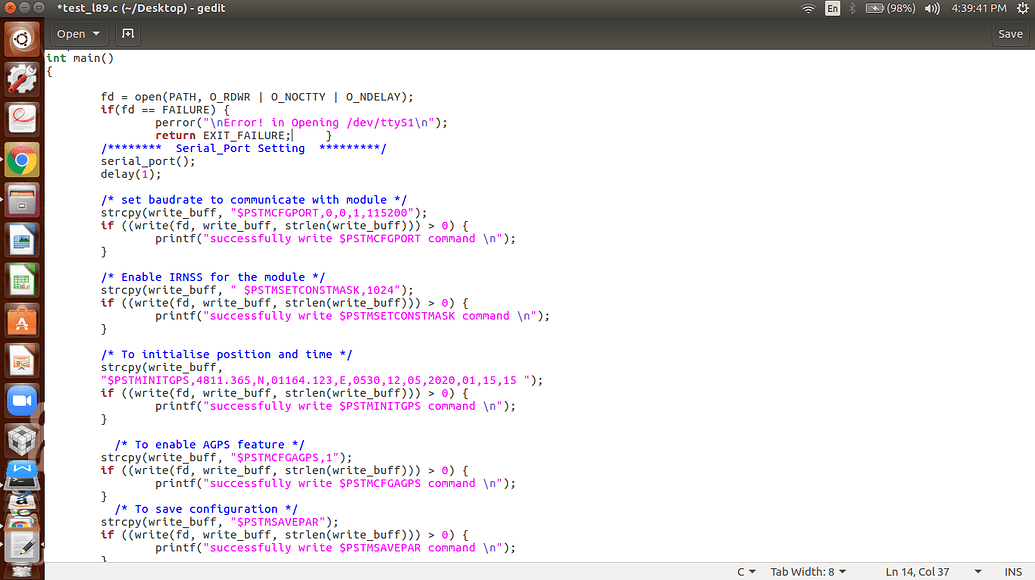Image resolution: width=1035 pixels, height=580 pixels.
Task: Expand the Open recent files dropdown
Action: point(96,34)
